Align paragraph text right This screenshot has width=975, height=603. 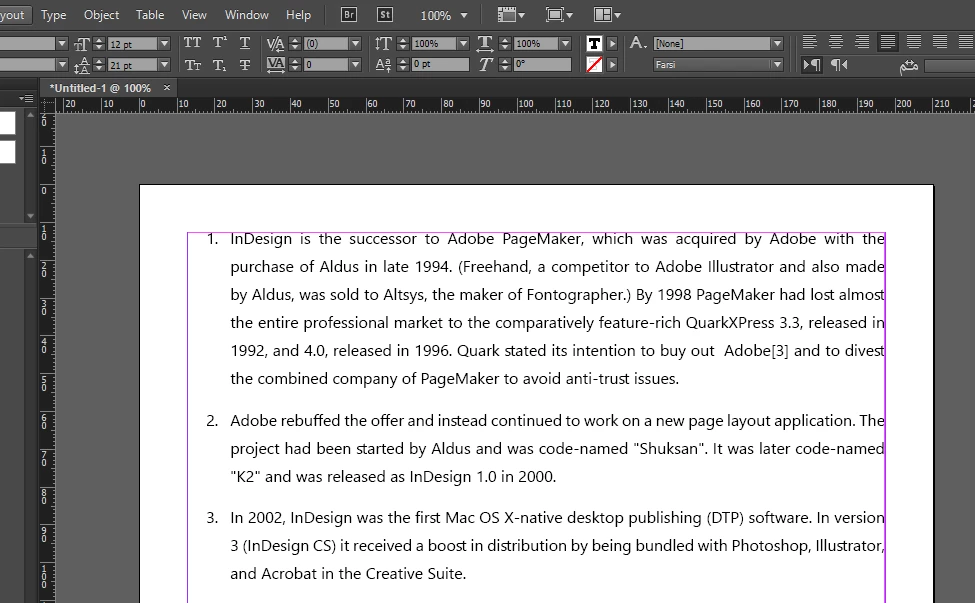pyautogui.click(x=862, y=42)
